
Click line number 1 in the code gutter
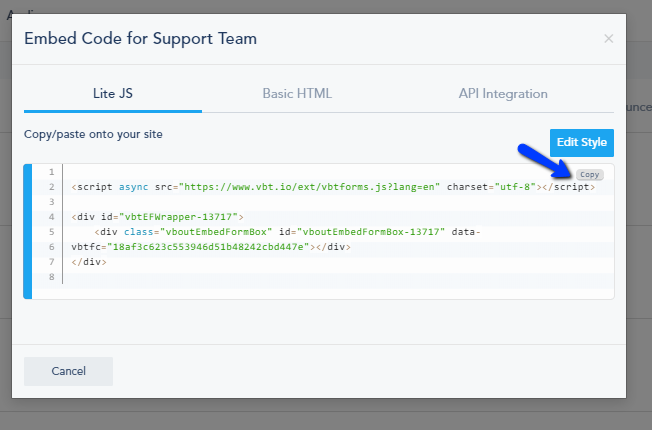52,172
